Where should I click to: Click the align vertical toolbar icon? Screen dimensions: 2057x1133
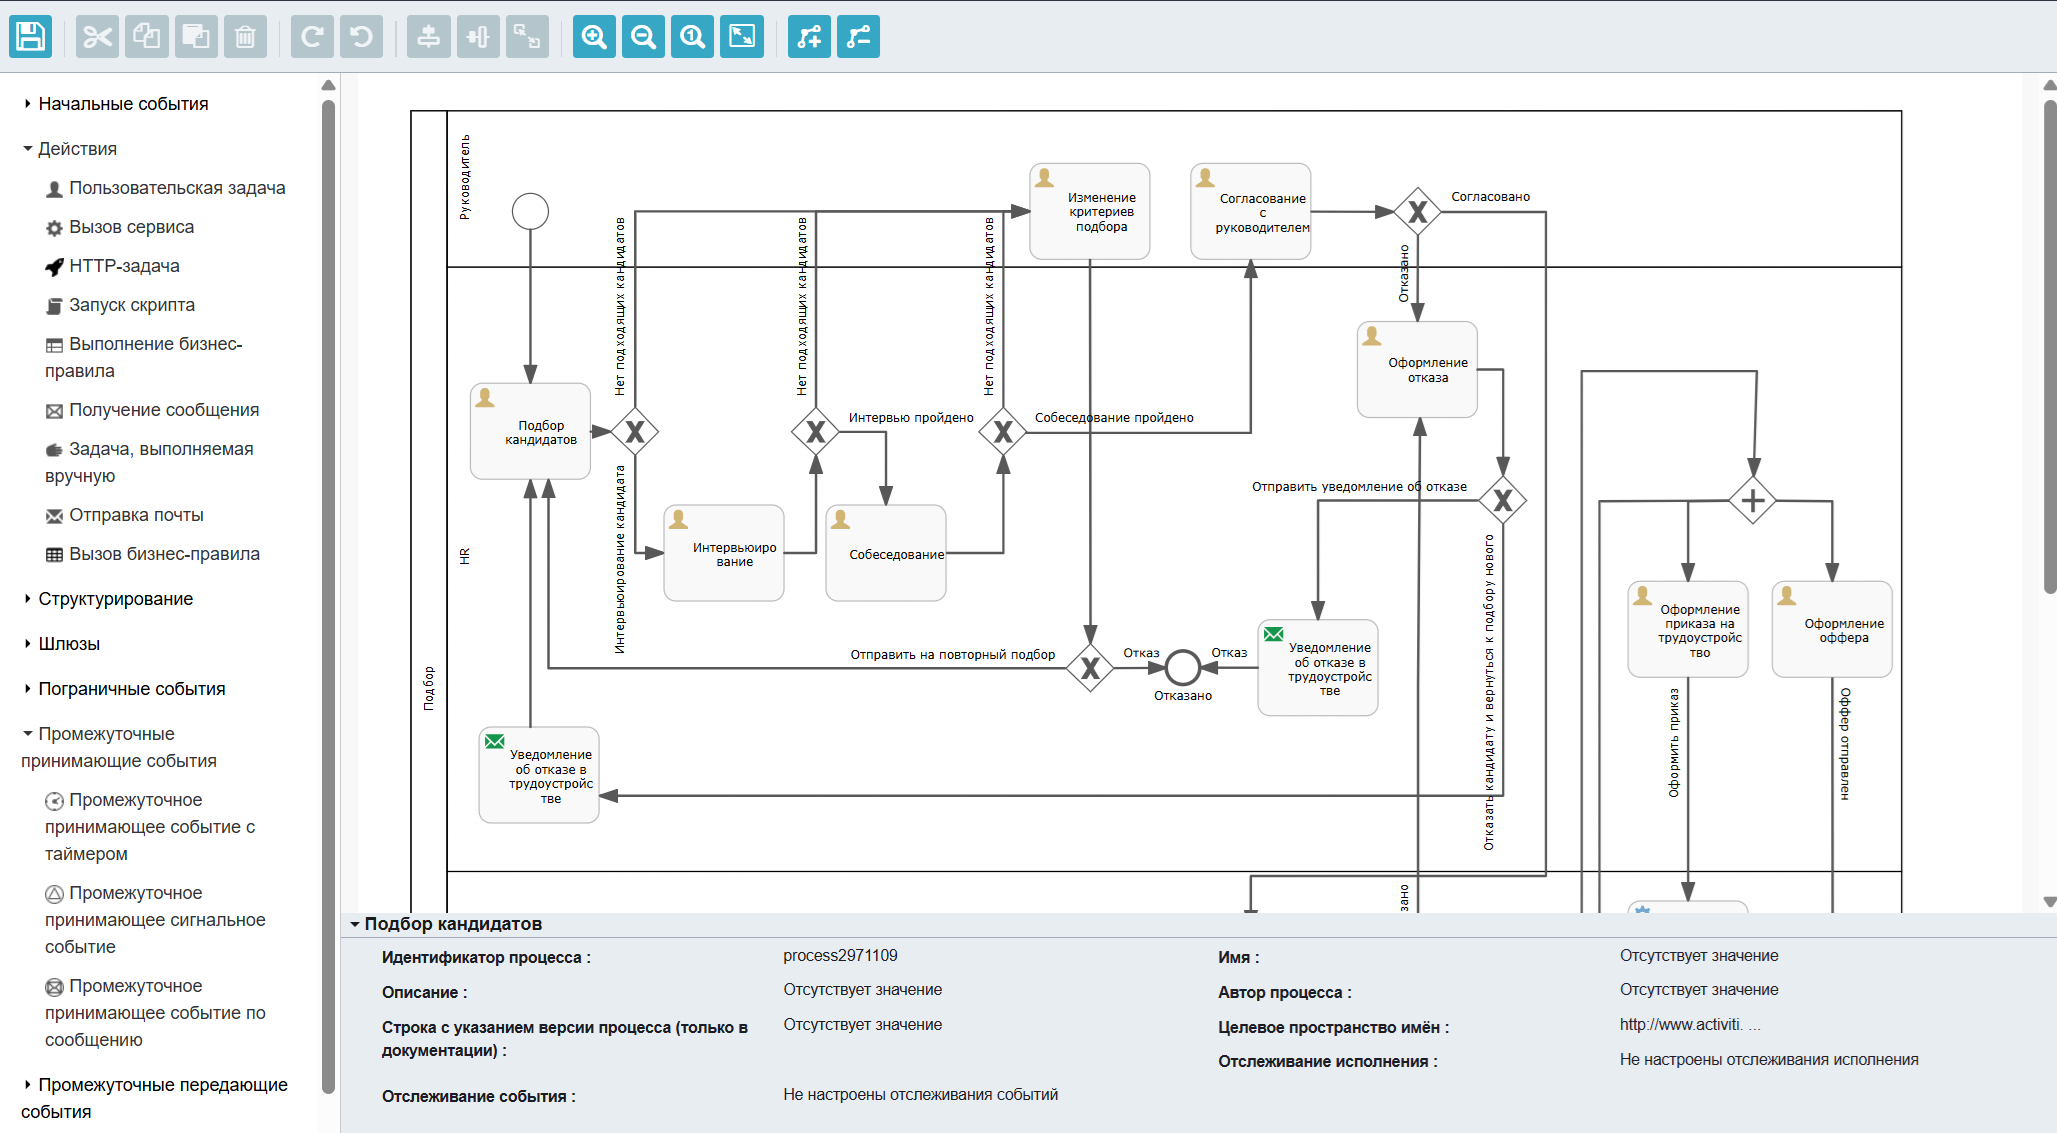point(428,37)
